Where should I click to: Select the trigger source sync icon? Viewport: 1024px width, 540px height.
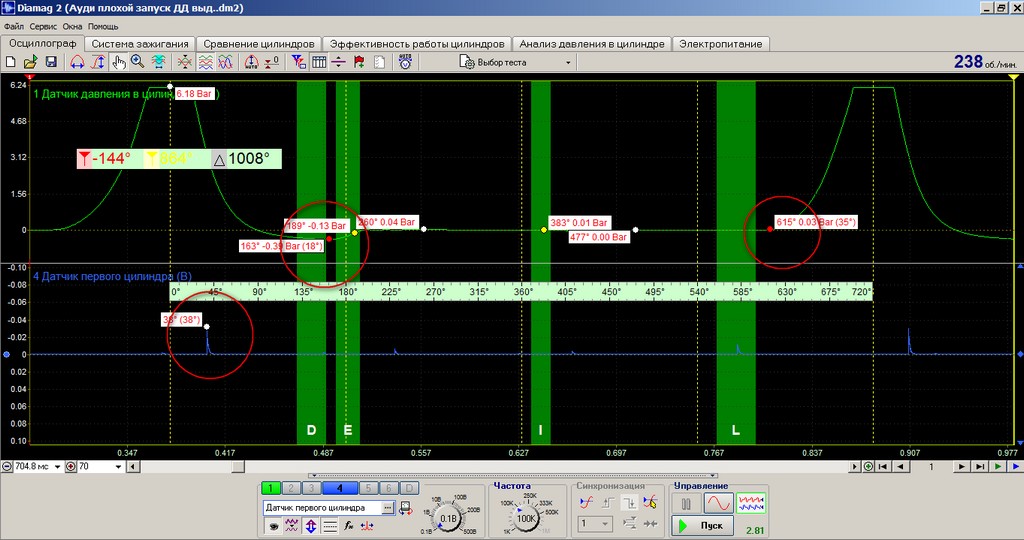(586, 502)
